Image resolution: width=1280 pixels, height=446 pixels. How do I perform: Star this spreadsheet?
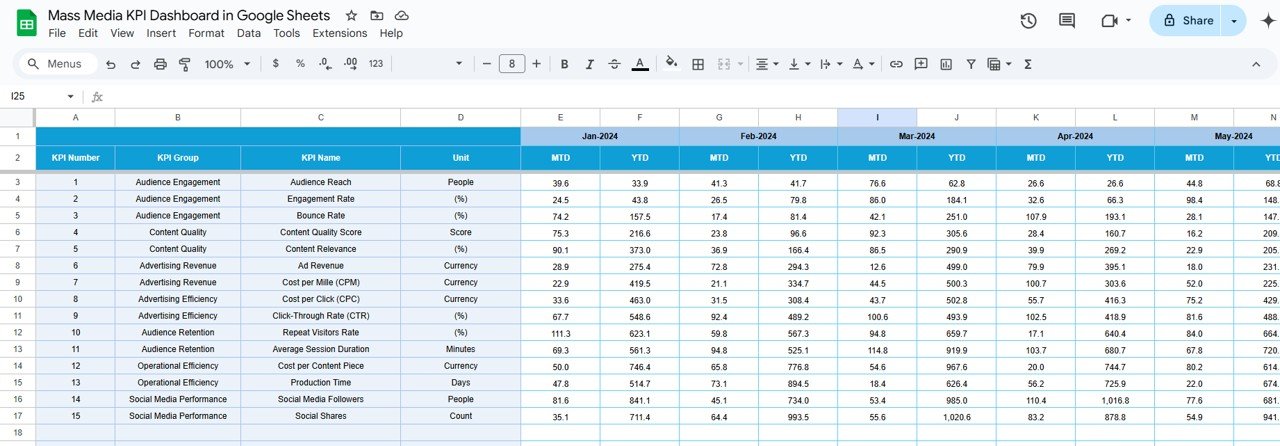pyautogui.click(x=351, y=16)
